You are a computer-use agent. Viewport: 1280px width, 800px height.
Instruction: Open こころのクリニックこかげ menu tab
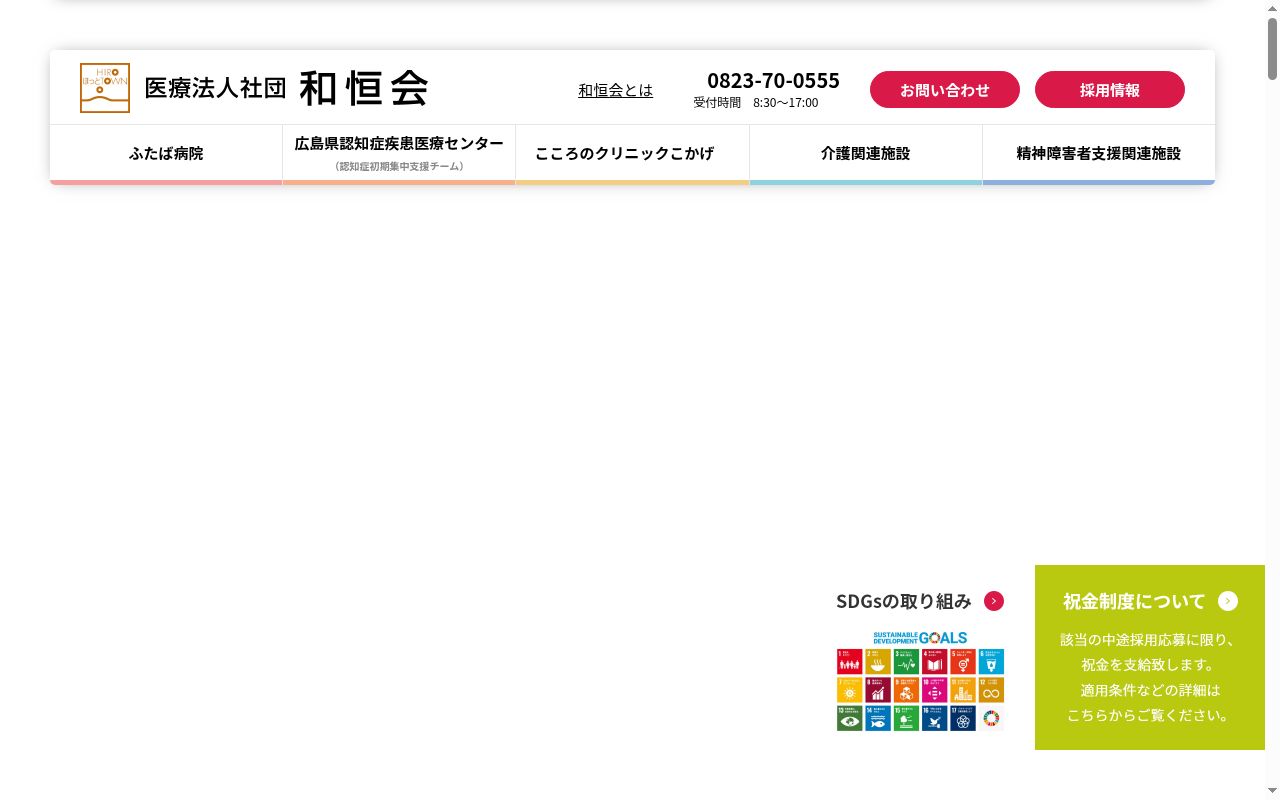632,154
